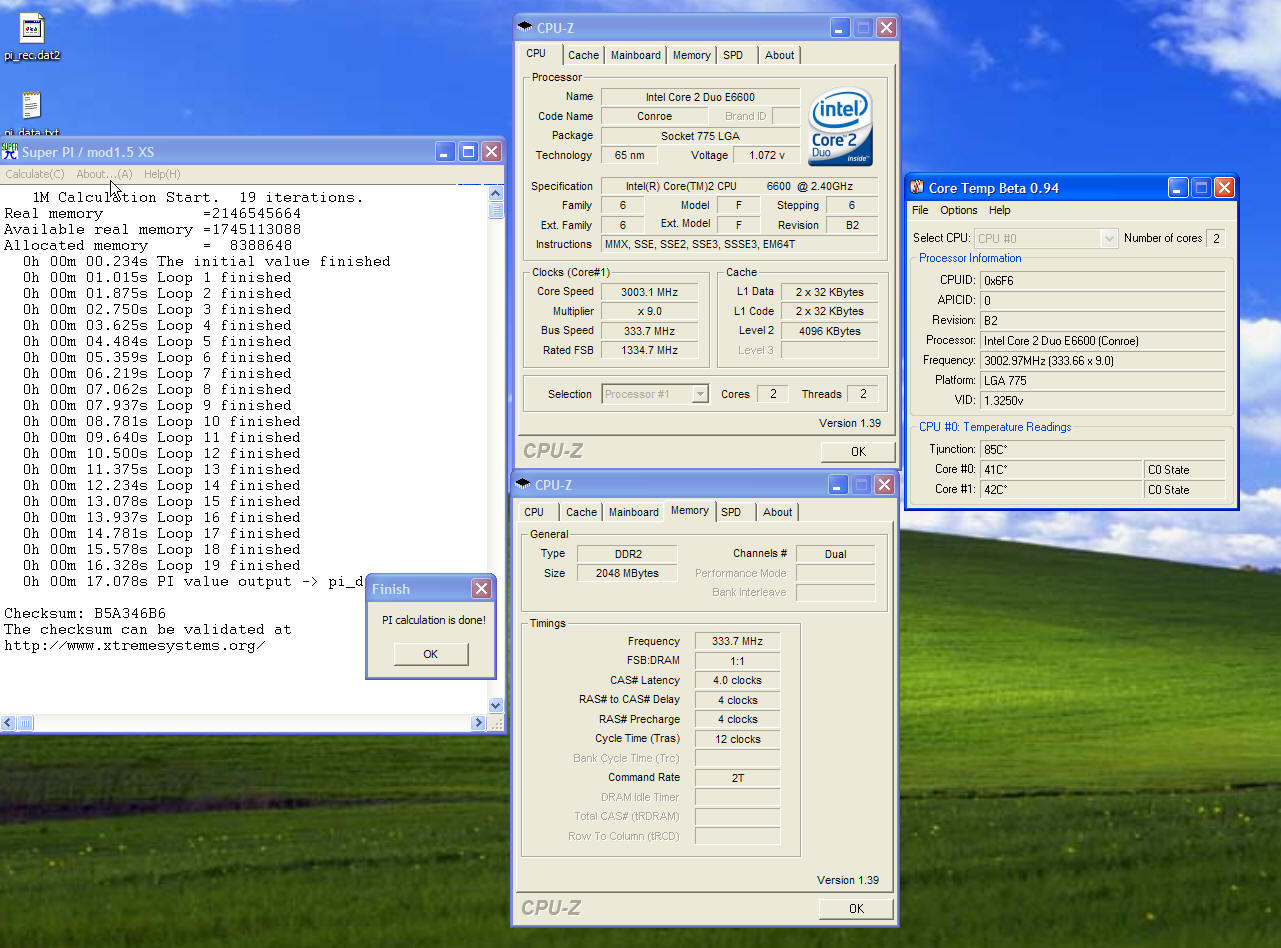The width and height of the screenshot is (1281, 948).
Task: Open Help menu in Core Temp
Action: (1000, 210)
